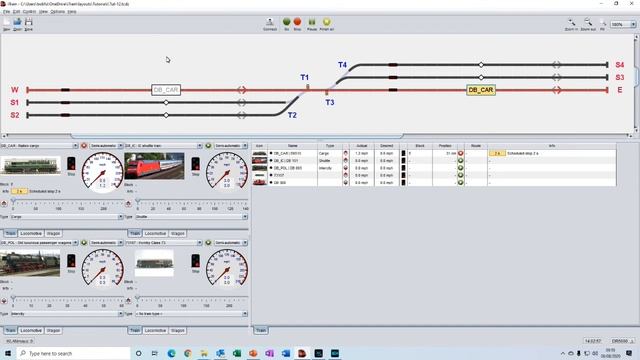Toggle the green active indicator for DB_IC train
The image size is (640, 360).
209,146
